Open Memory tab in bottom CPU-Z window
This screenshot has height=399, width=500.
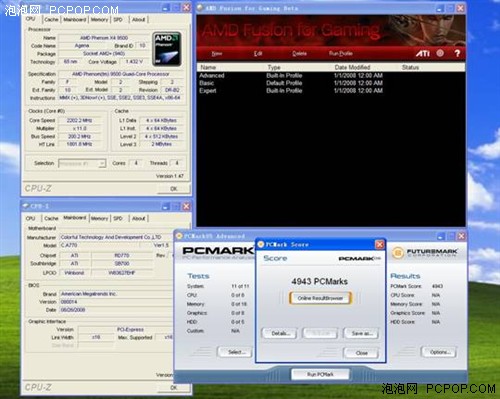(x=99, y=218)
